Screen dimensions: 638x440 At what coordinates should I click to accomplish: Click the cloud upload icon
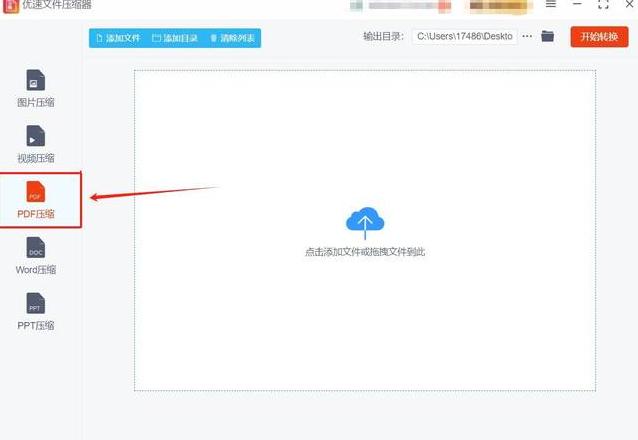click(365, 223)
